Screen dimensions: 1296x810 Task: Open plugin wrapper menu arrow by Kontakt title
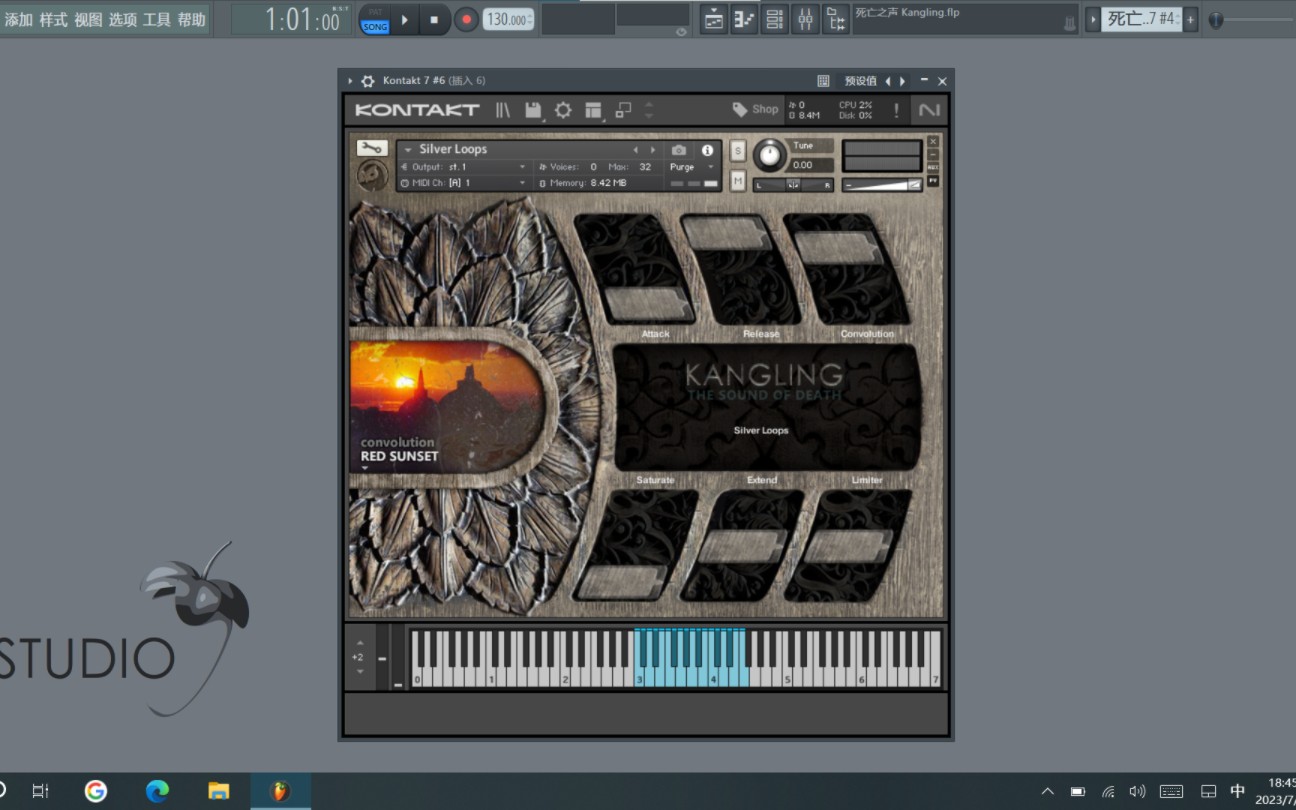point(350,81)
